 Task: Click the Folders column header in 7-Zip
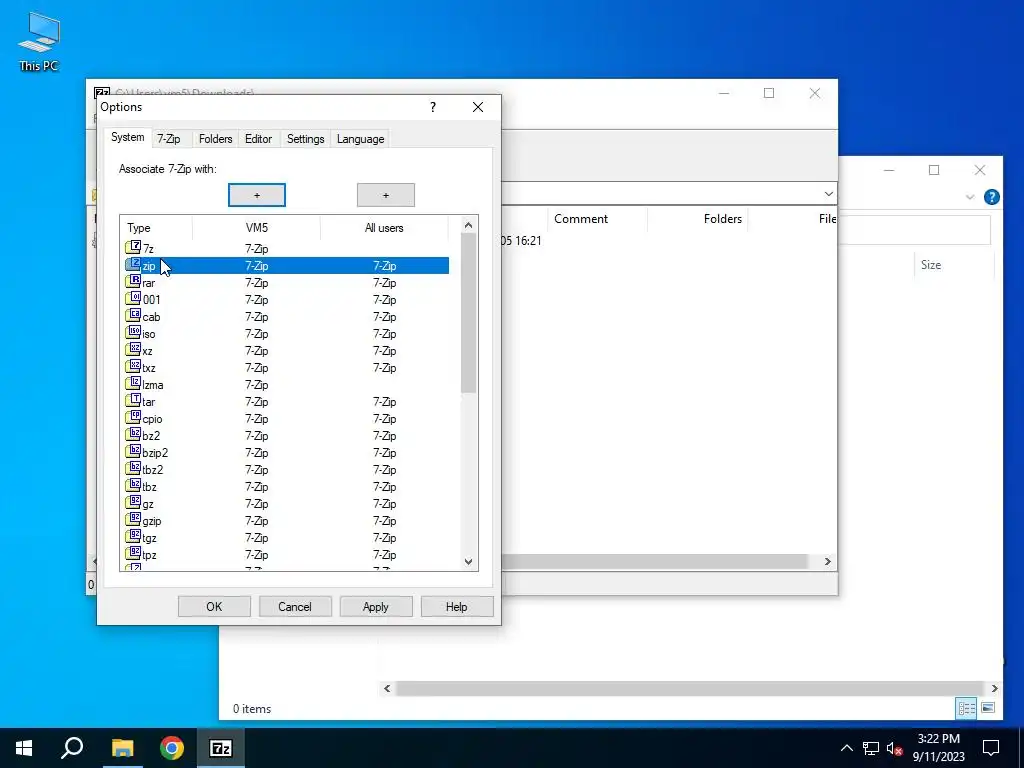coord(699,219)
